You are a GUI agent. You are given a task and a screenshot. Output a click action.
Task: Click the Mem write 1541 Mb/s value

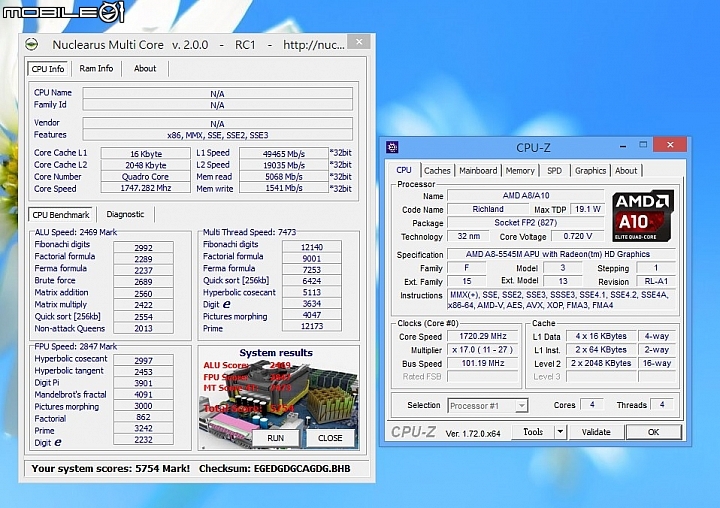point(283,188)
